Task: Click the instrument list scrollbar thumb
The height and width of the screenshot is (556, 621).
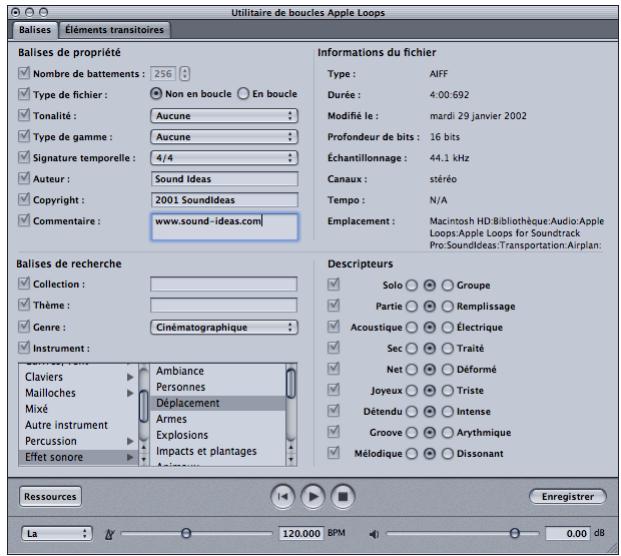Action: tap(143, 406)
